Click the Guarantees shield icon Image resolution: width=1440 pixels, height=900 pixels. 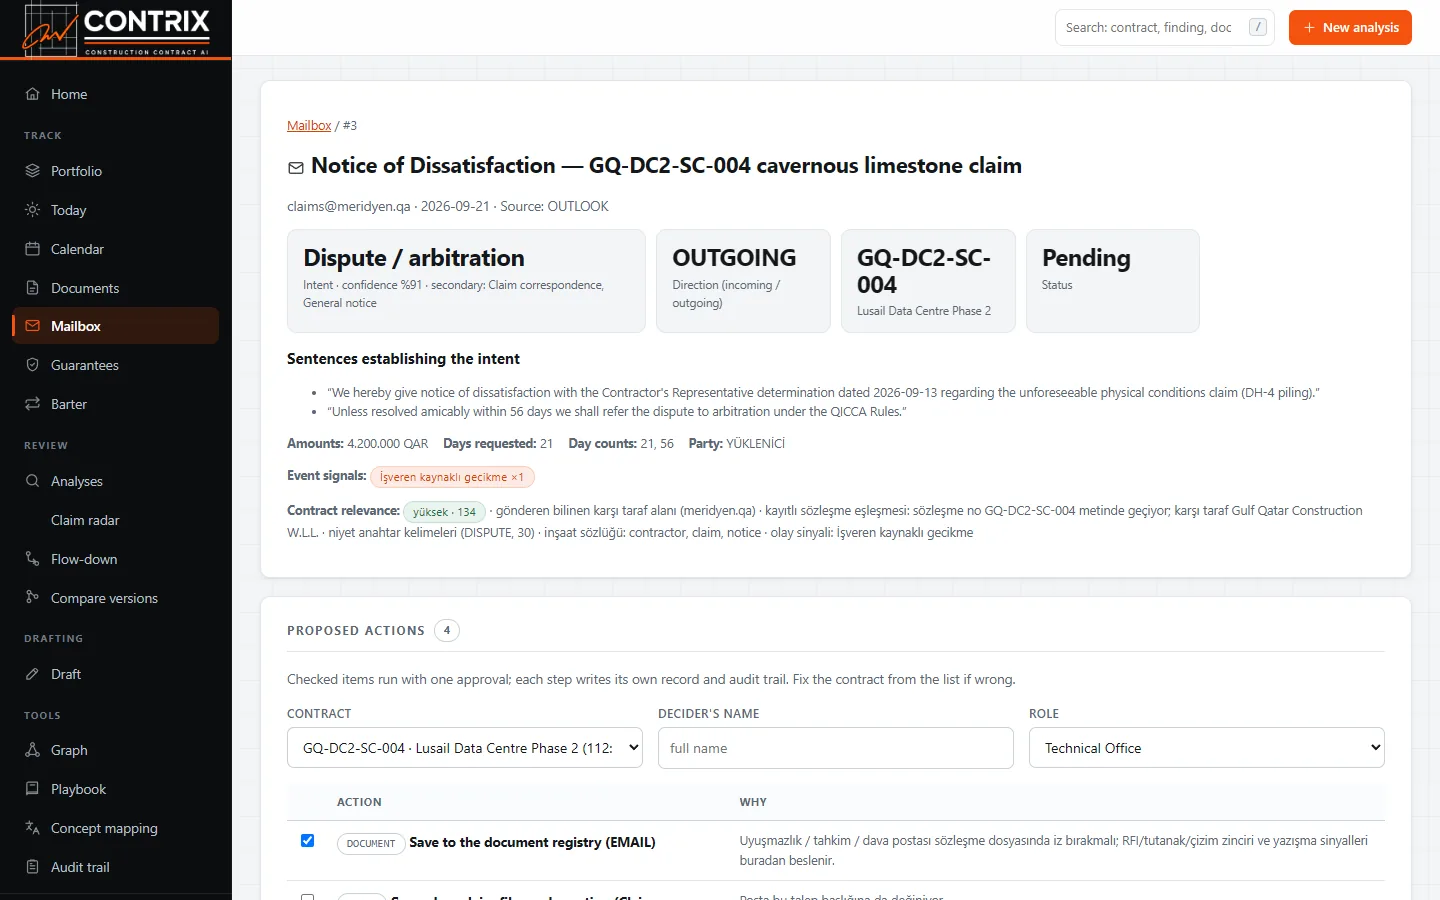click(32, 365)
